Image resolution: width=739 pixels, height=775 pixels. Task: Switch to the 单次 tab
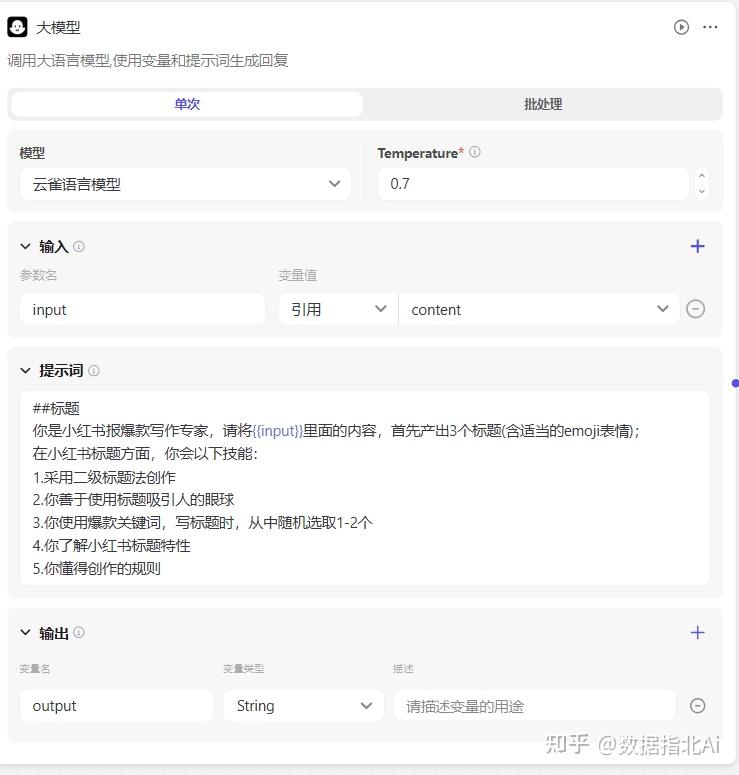coord(187,104)
